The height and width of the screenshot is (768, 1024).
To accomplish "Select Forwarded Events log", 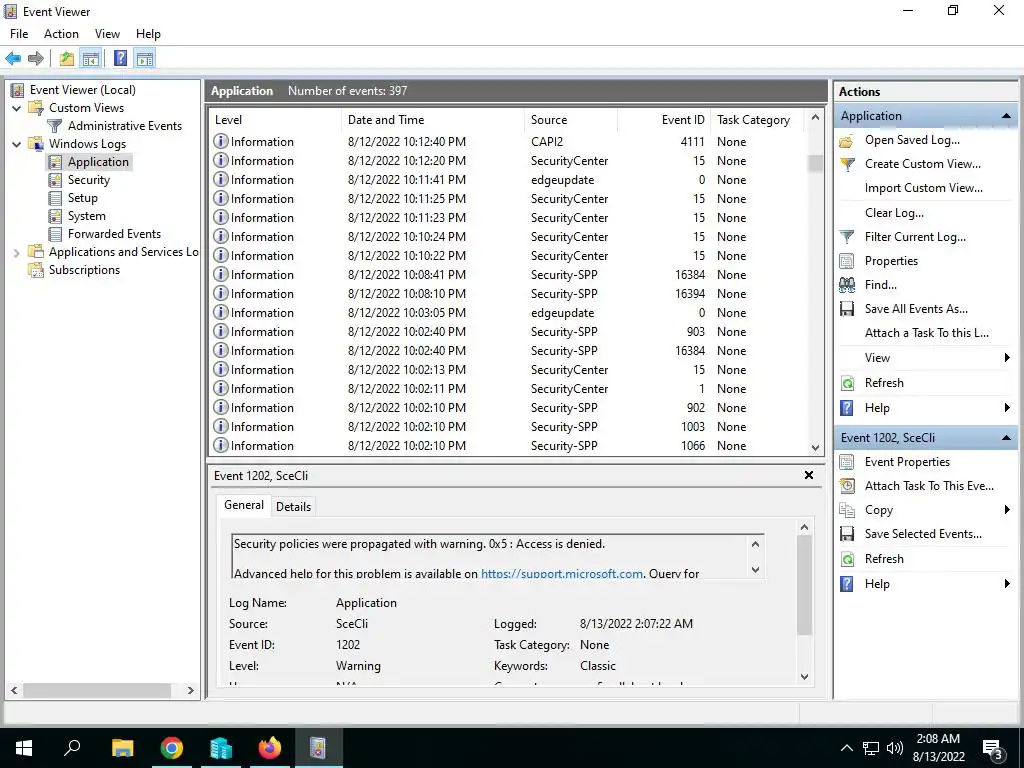I will [114, 234].
